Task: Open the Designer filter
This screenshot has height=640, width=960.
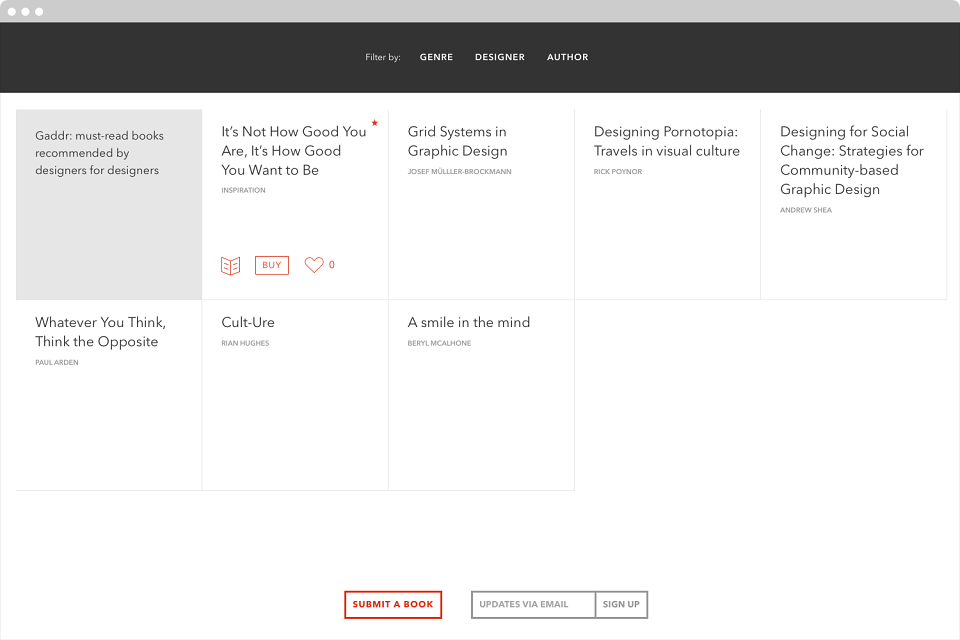Action: pos(500,57)
